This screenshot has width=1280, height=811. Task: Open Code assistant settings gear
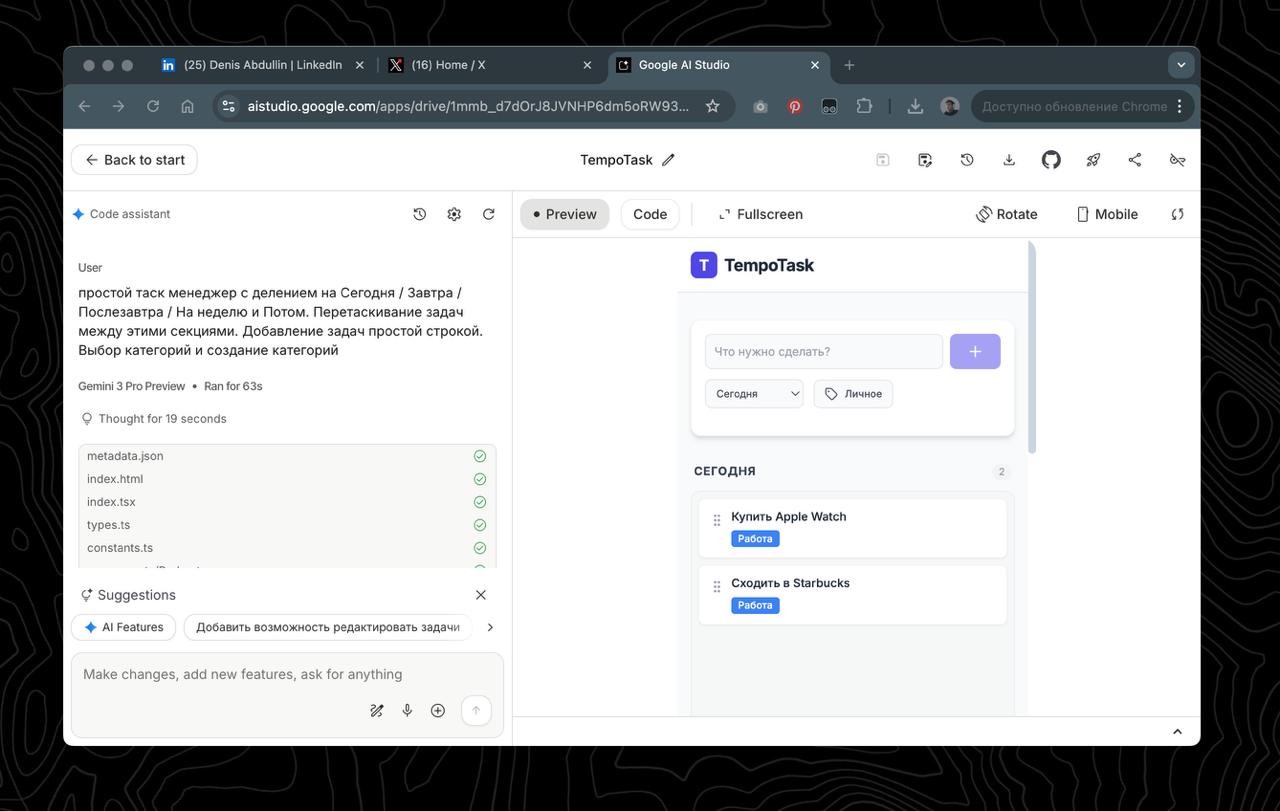click(454, 214)
